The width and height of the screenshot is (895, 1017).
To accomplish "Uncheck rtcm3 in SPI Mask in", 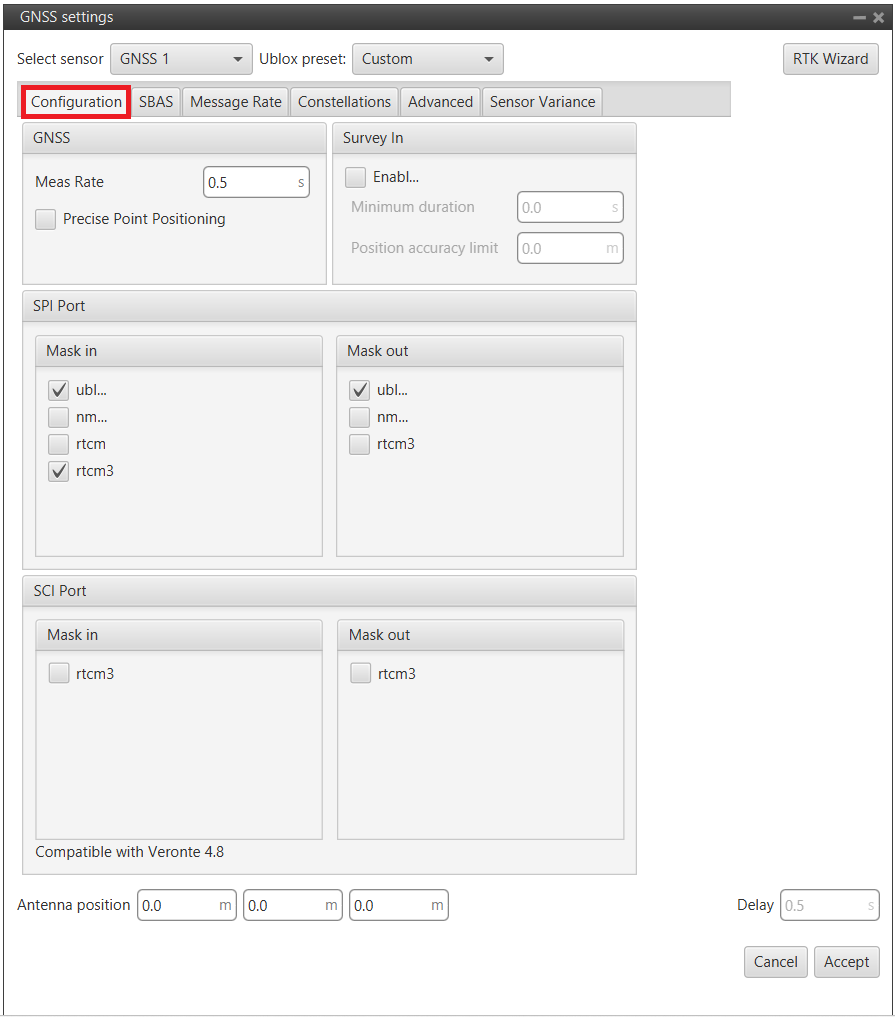I will click(59, 471).
